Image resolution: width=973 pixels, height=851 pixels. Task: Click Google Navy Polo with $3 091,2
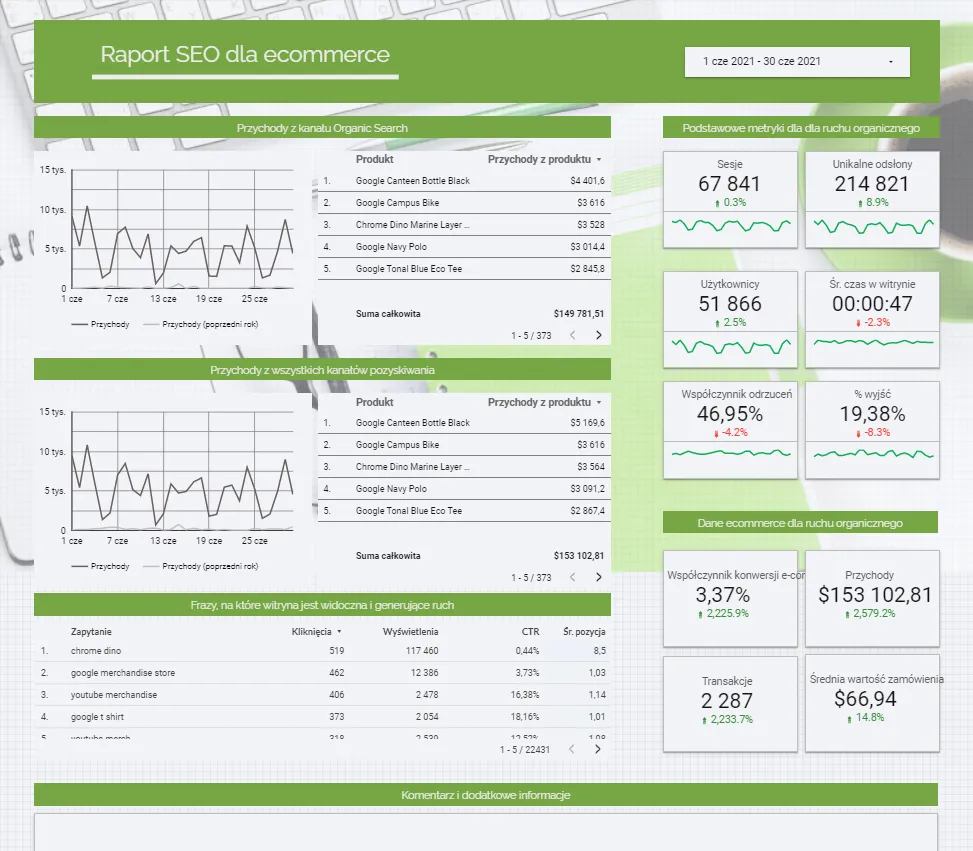(x=464, y=489)
